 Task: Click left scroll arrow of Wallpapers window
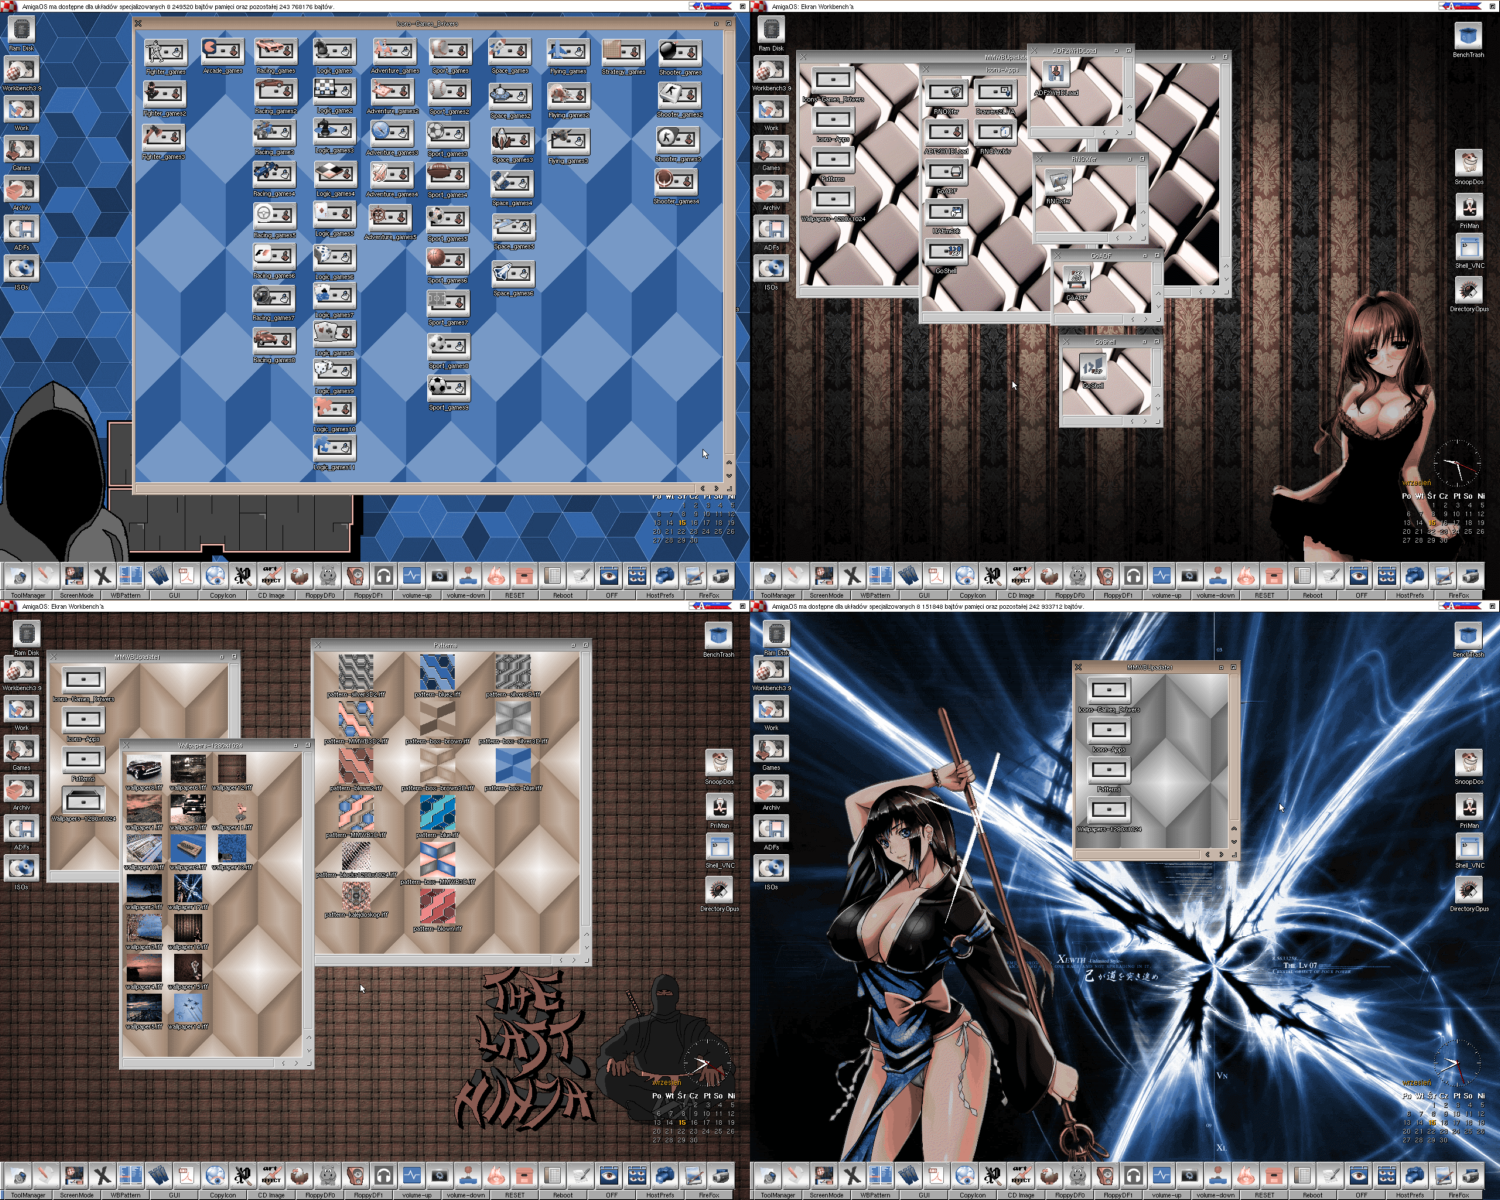click(284, 1063)
